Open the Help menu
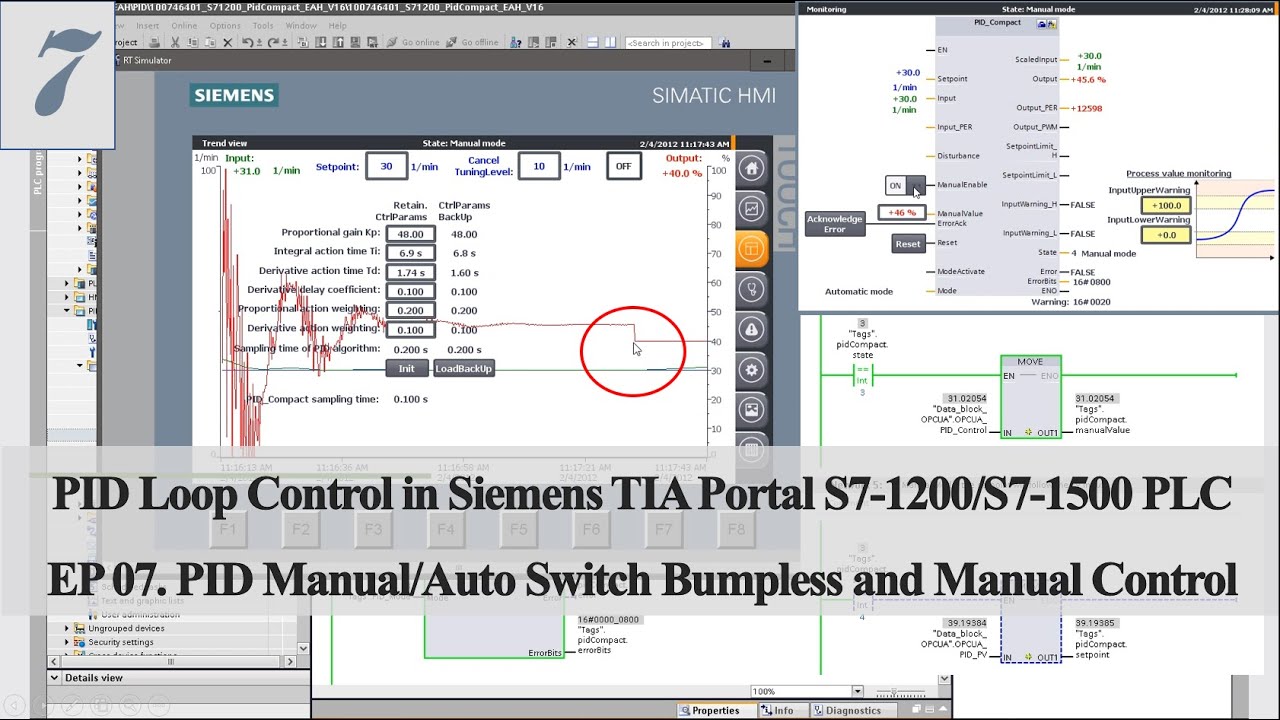 click(x=338, y=26)
